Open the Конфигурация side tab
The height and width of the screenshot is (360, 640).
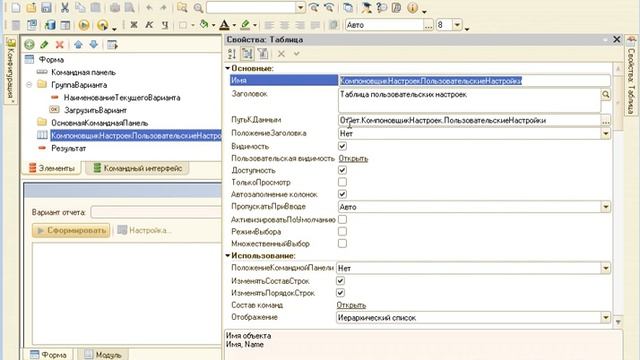point(11,70)
